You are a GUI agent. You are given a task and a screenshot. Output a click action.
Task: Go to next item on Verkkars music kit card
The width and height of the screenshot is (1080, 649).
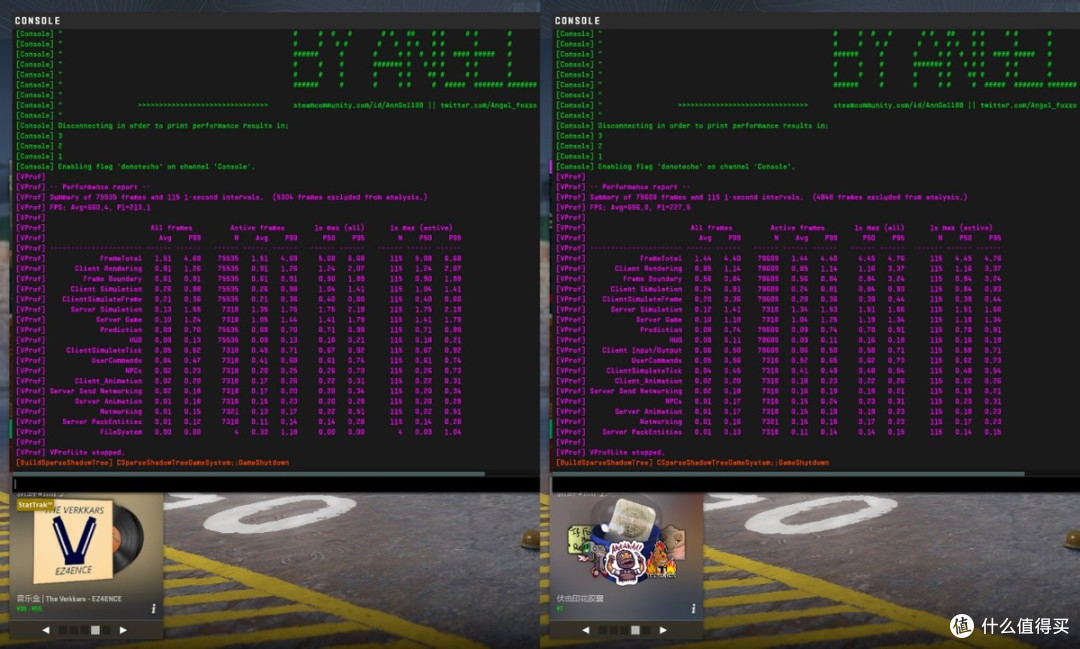tap(123, 630)
